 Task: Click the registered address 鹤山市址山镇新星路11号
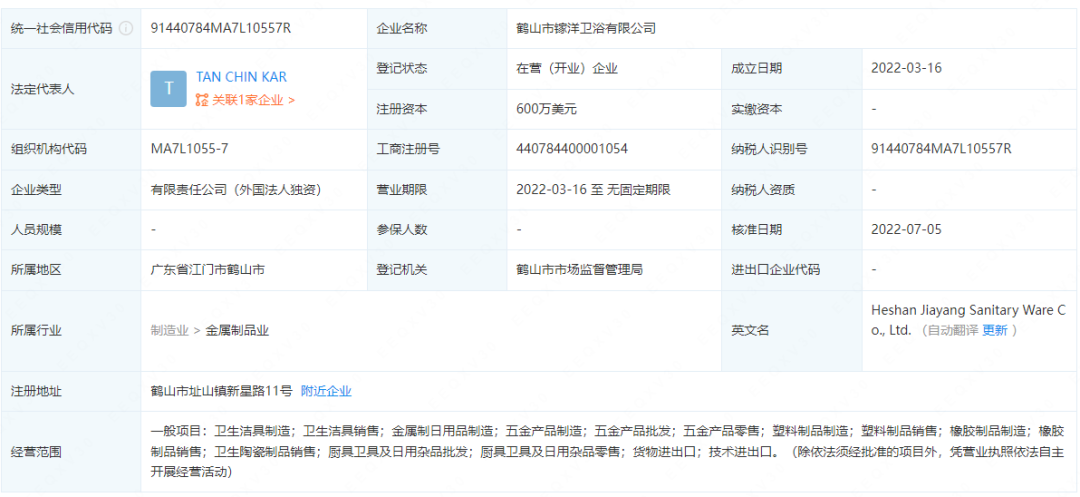click(x=221, y=391)
